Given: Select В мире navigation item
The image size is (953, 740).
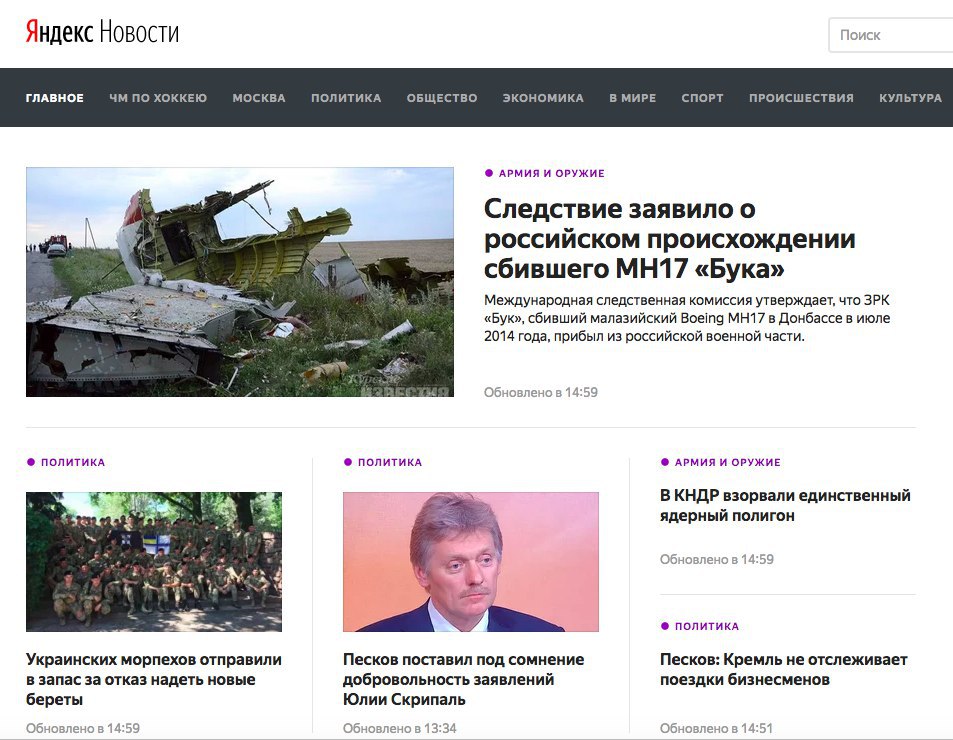Looking at the screenshot, I should (x=633, y=98).
